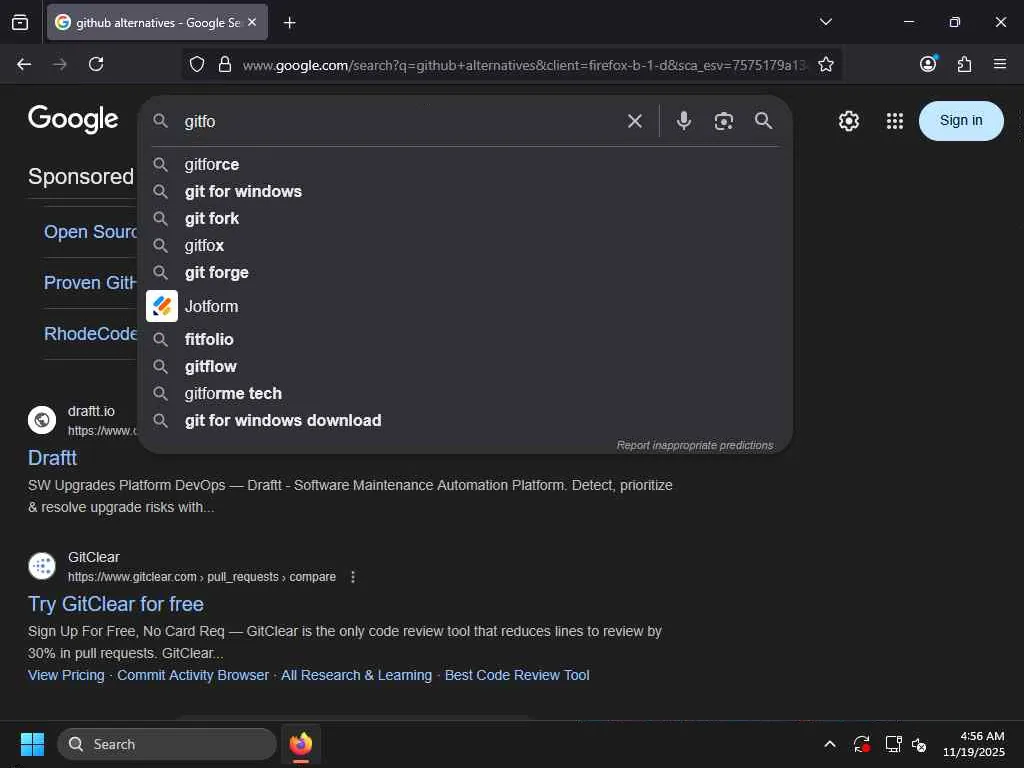Open Windows Start menu
This screenshot has height=768, width=1024.
point(32,744)
